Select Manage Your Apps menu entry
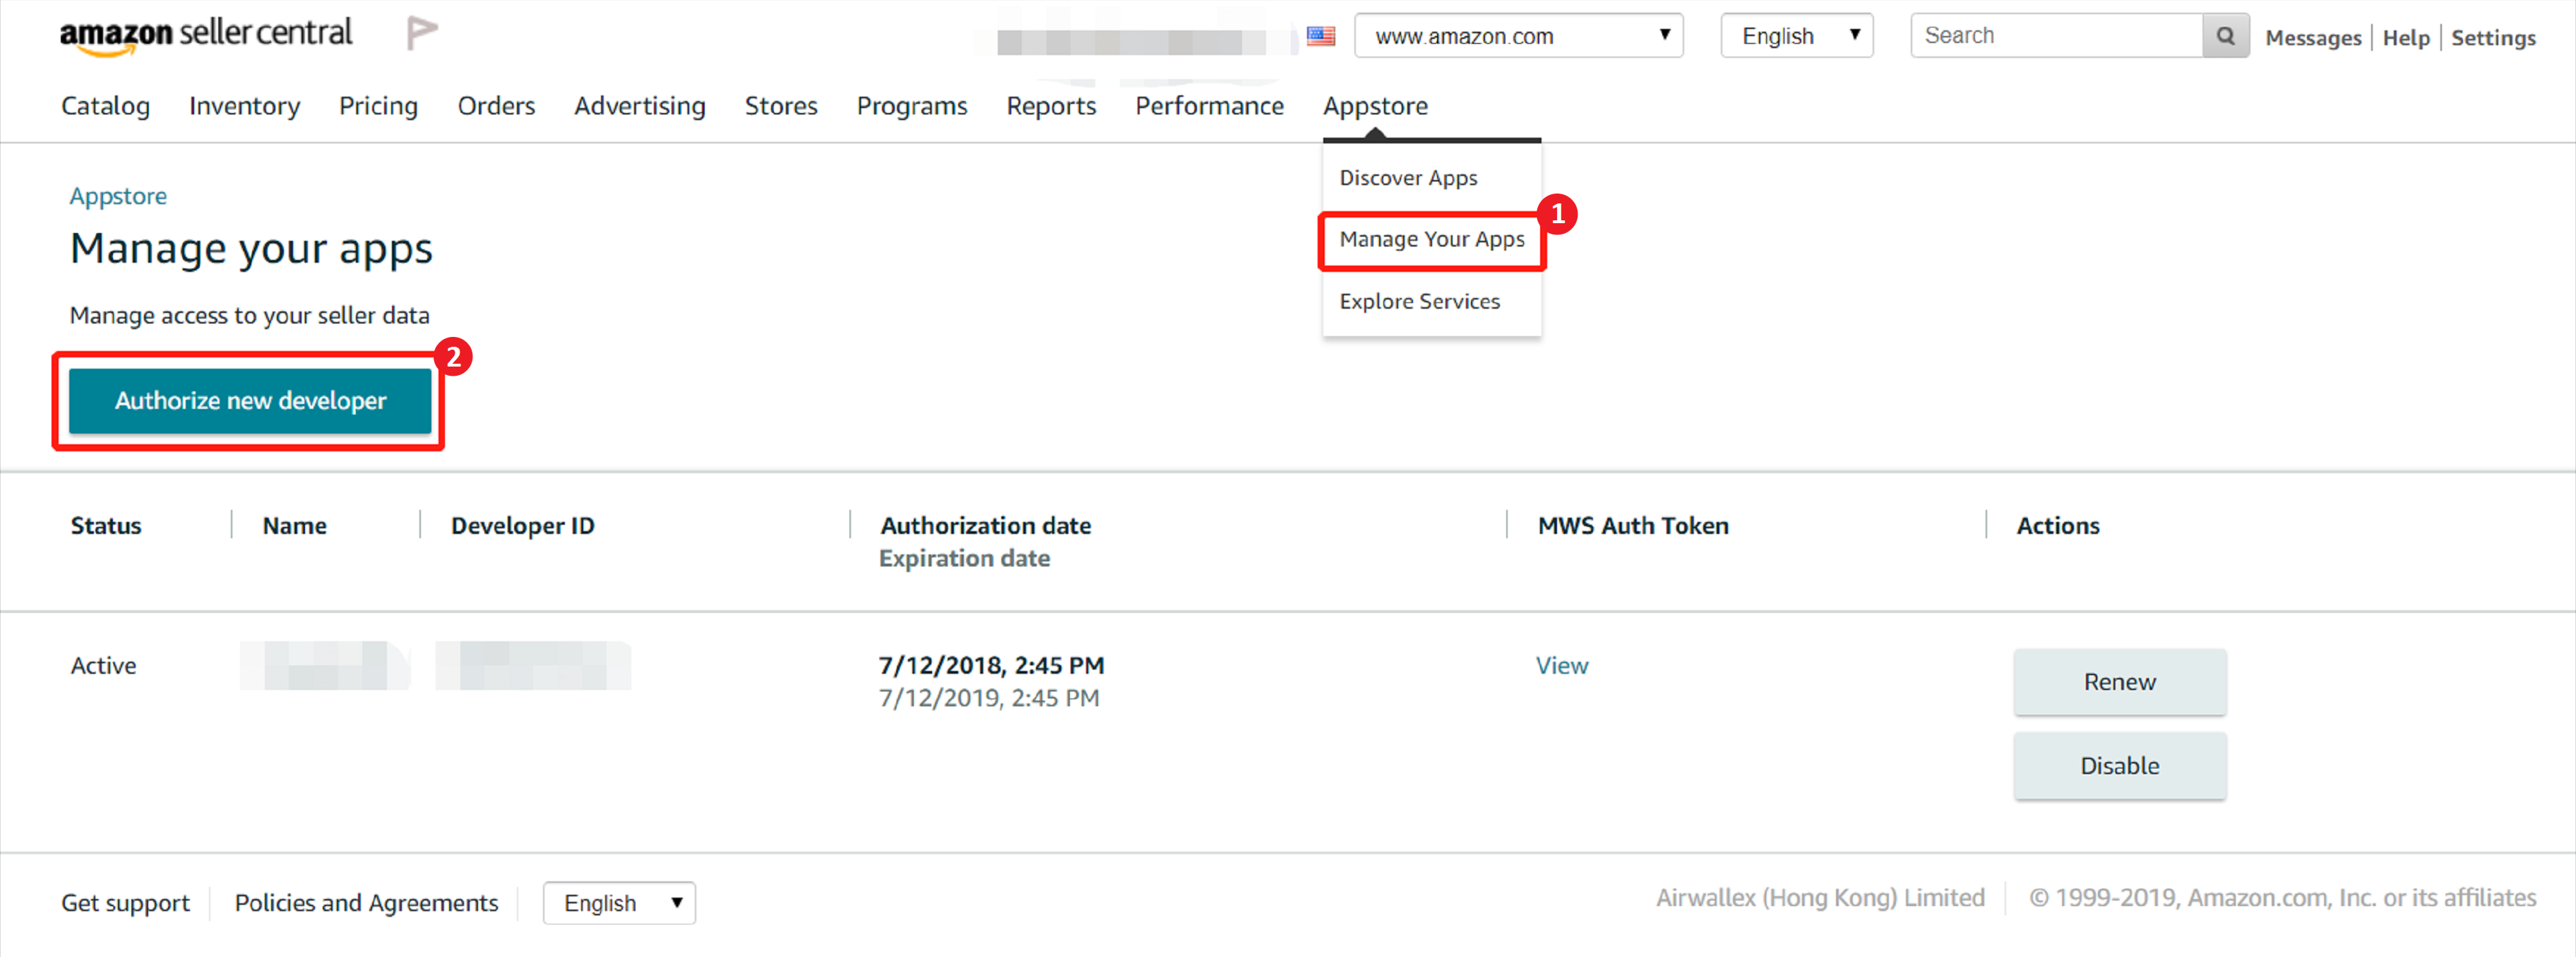This screenshot has height=957, width=2576. click(1431, 240)
